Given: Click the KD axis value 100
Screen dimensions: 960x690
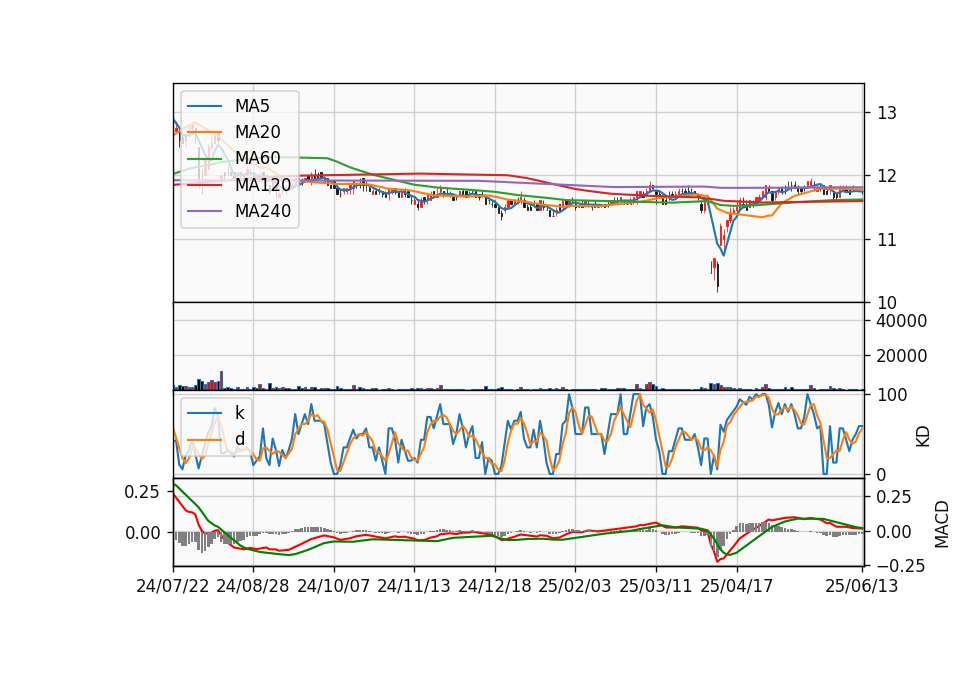Looking at the screenshot, I should click(x=892, y=395).
